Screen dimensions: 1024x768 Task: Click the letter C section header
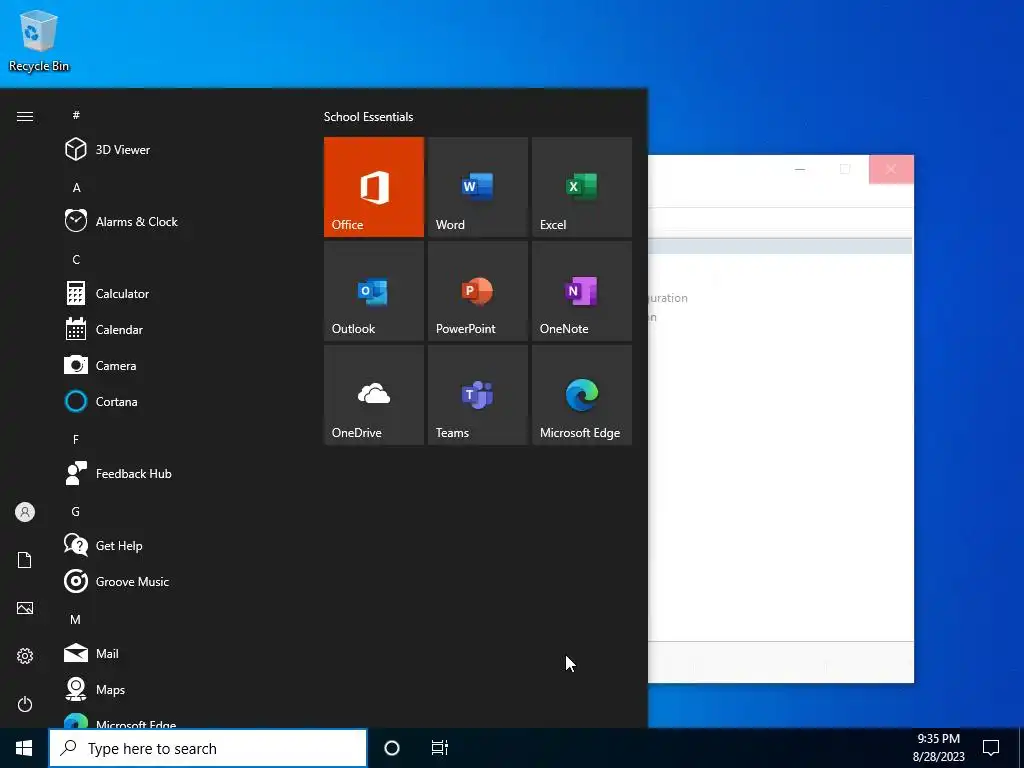tap(76, 260)
